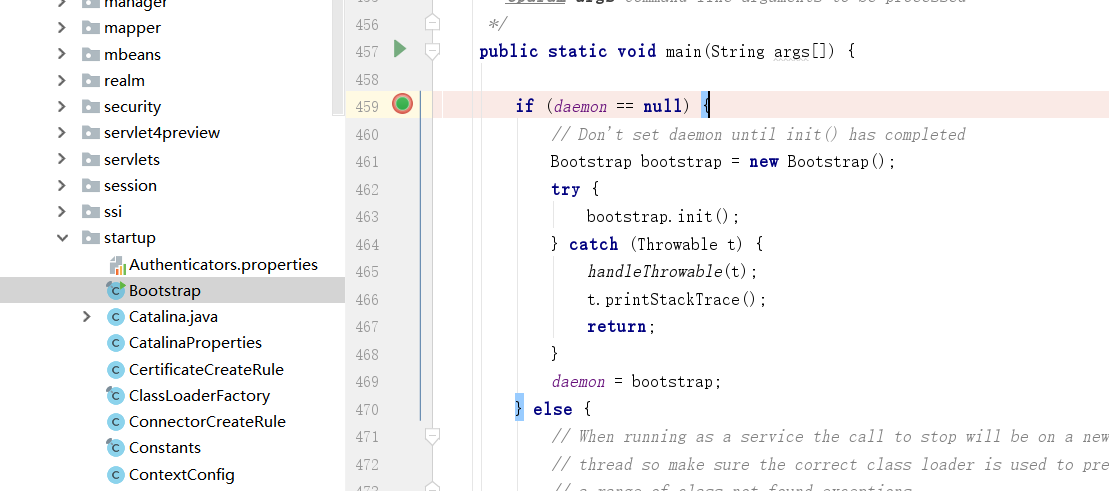Viewport: 1109px width, 491px height.
Task: Select the servlet4preview package
Action: pos(162,132)
